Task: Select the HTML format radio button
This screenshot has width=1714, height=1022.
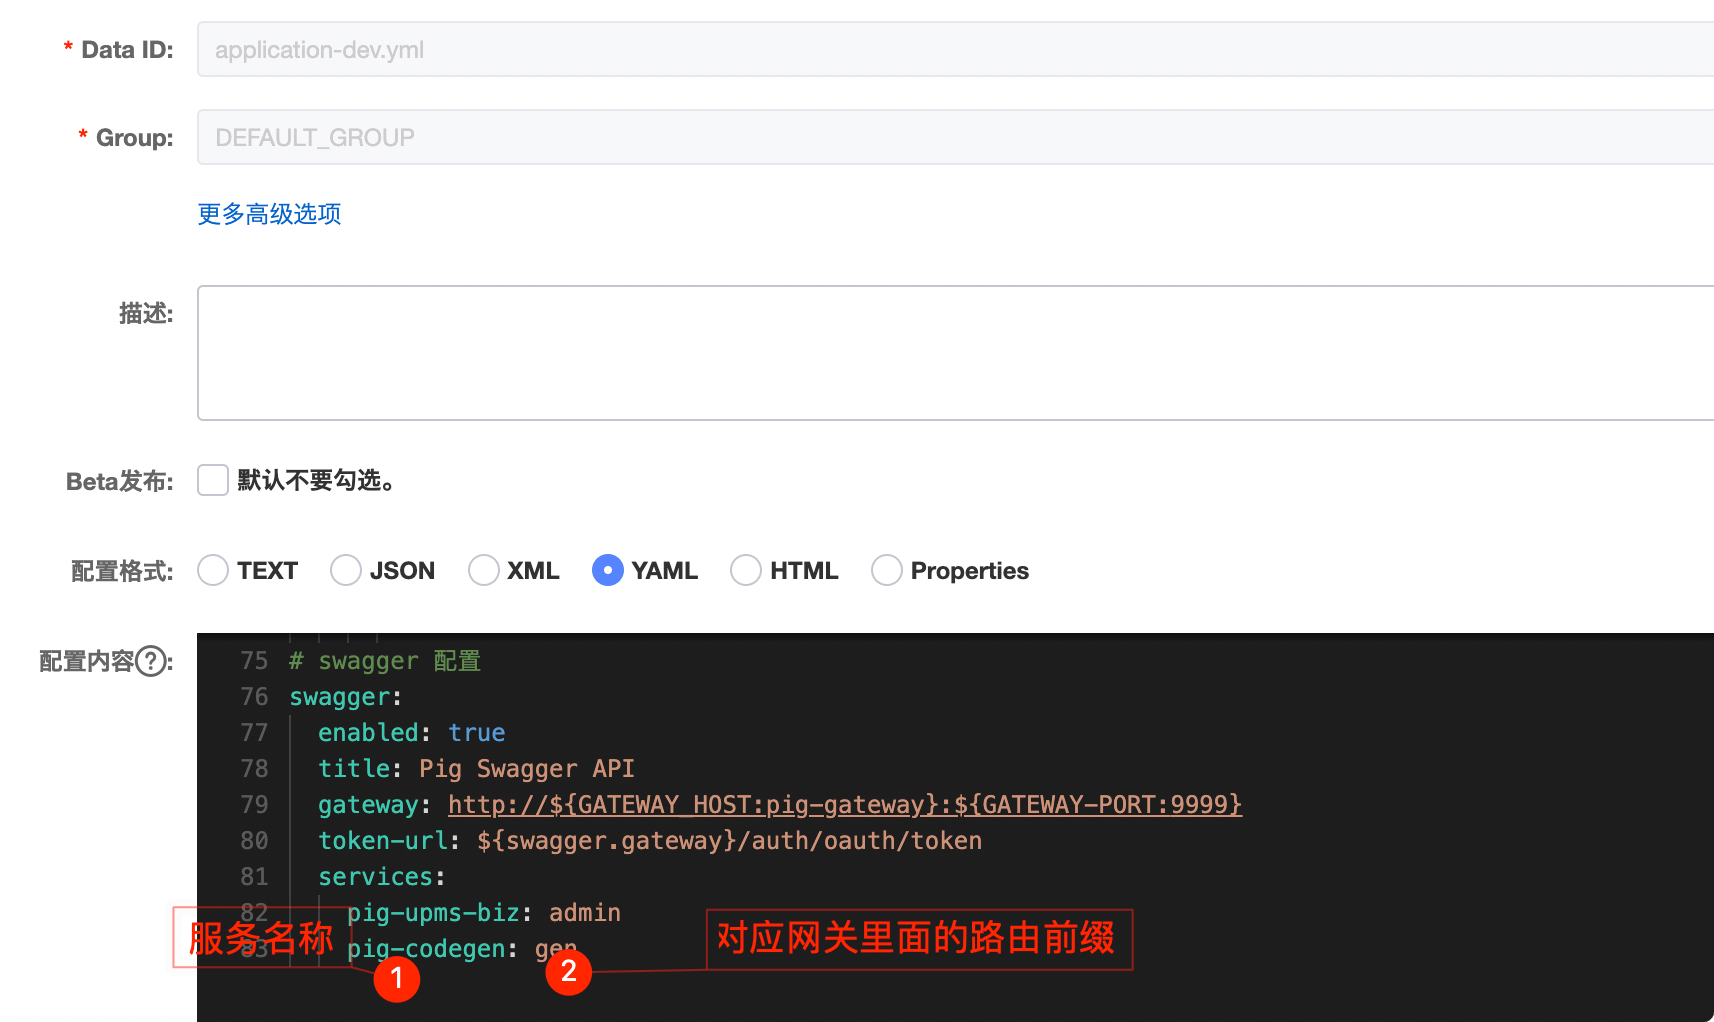Action: (746, 570)
